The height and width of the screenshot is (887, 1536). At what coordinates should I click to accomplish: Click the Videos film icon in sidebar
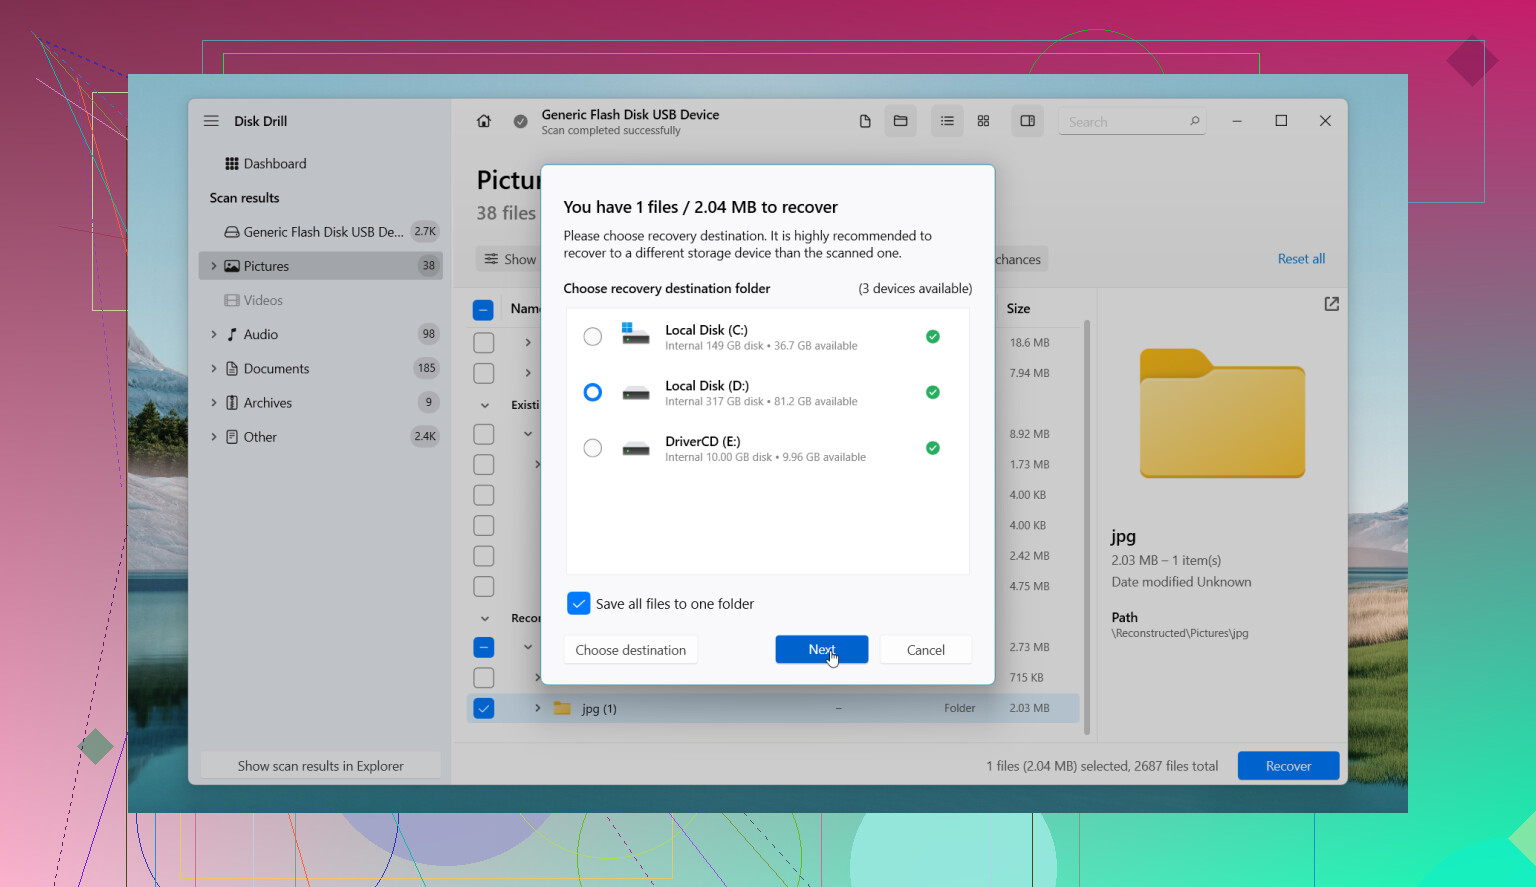tap(232, 300)
